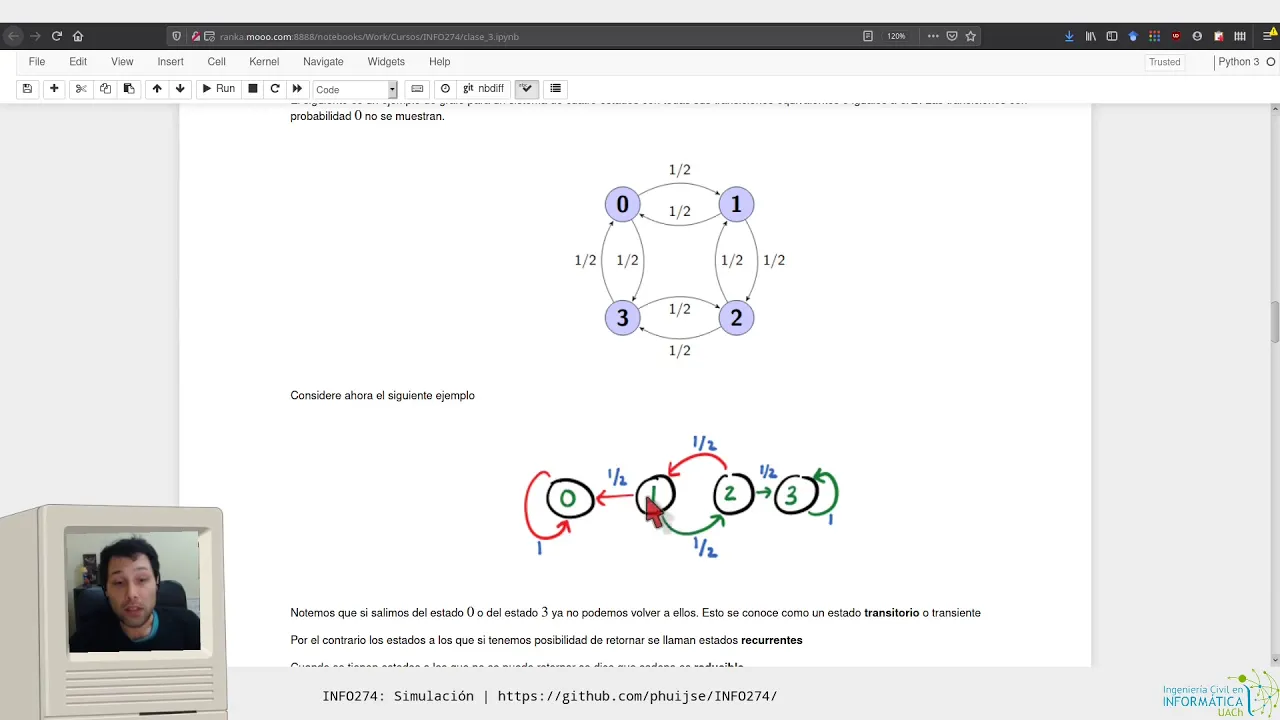Open the Navigate menu
1280x720 pixels.
coord(323,62)
